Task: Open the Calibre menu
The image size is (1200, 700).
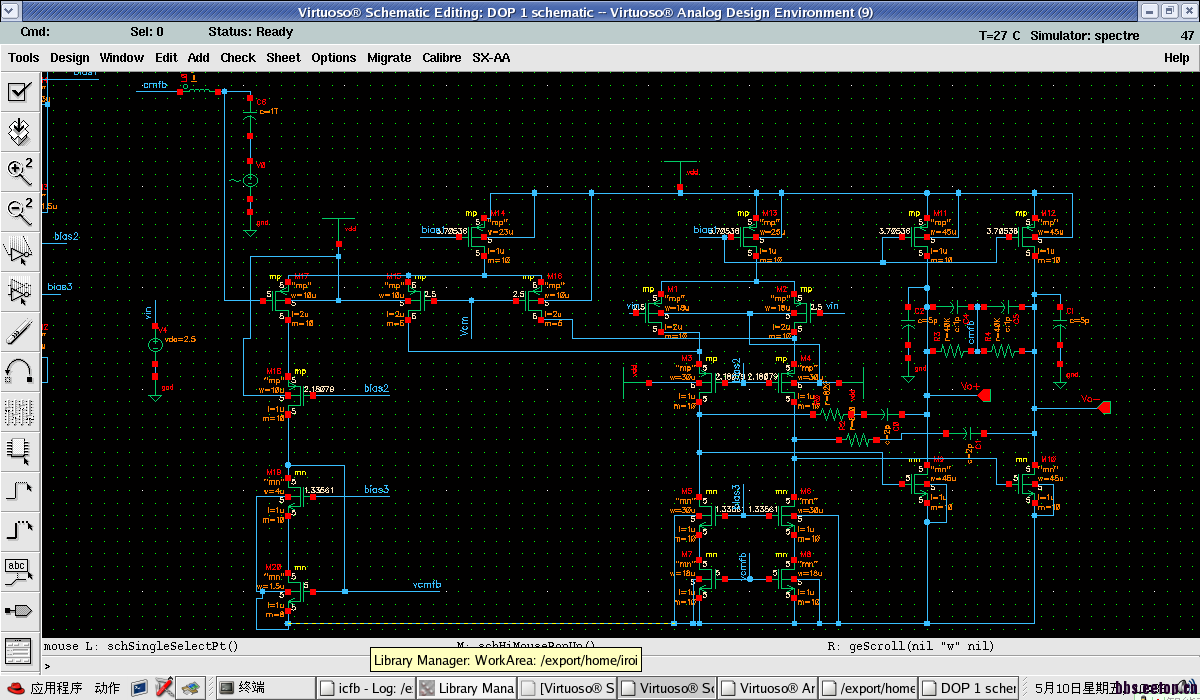Action: tap(441, 58)
